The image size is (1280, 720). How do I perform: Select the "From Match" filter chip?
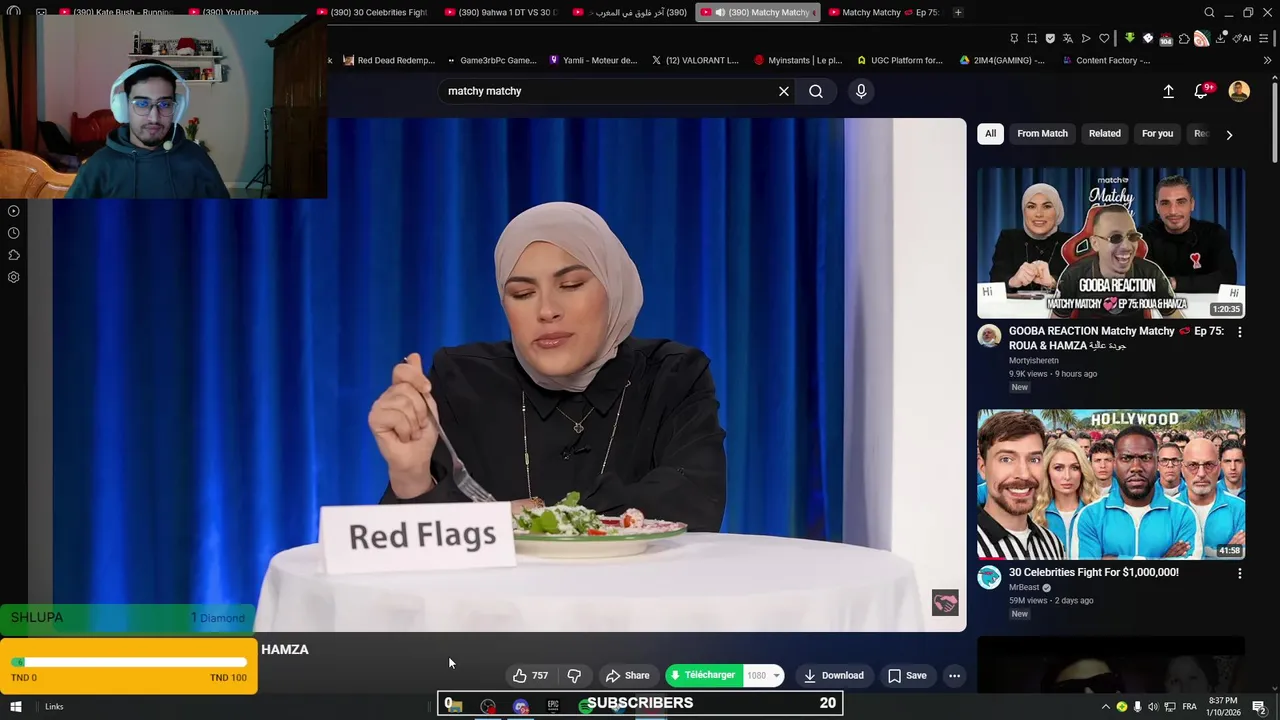click(1042, 133)
